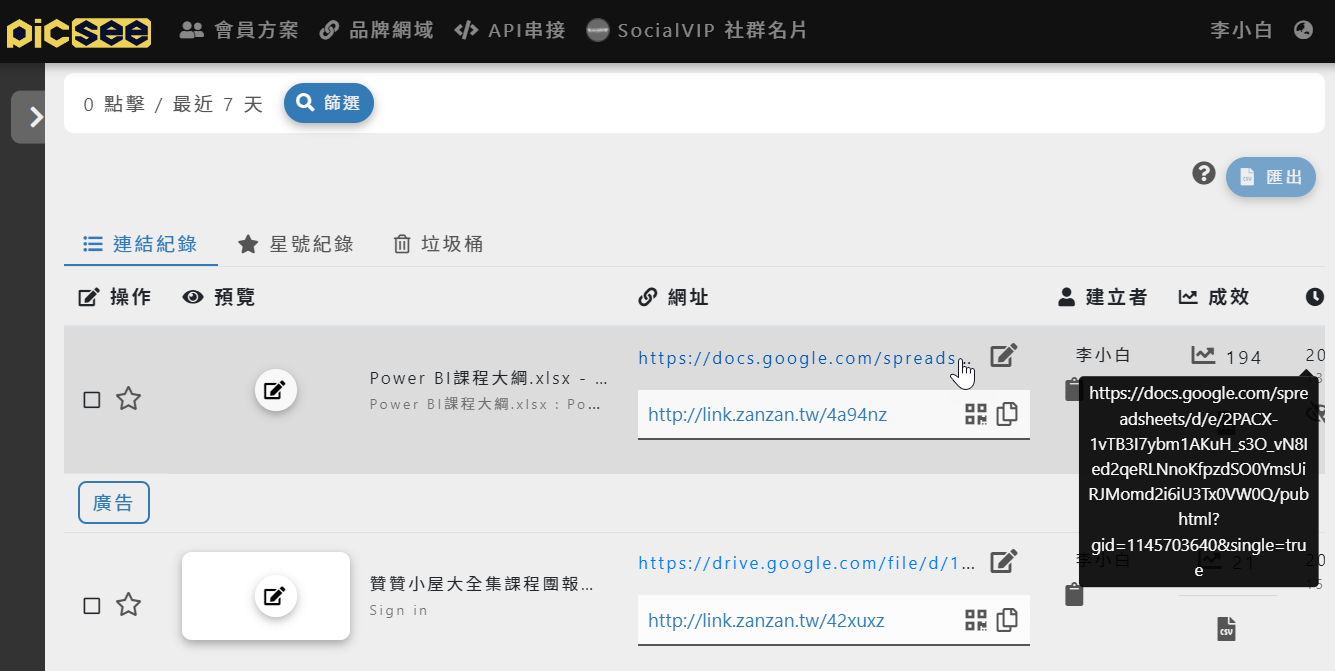Click the 預覽 column header
Screen dimensions: 1335x671
pyautogui.click(x=219, y=297)
